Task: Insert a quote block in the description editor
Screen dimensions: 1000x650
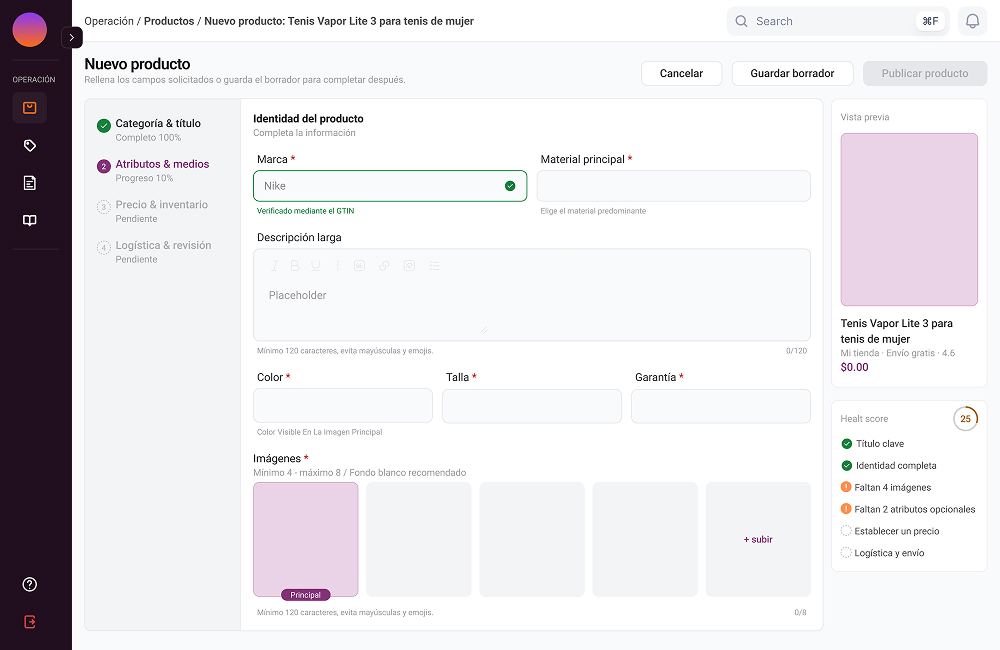Action: [359, 266]
